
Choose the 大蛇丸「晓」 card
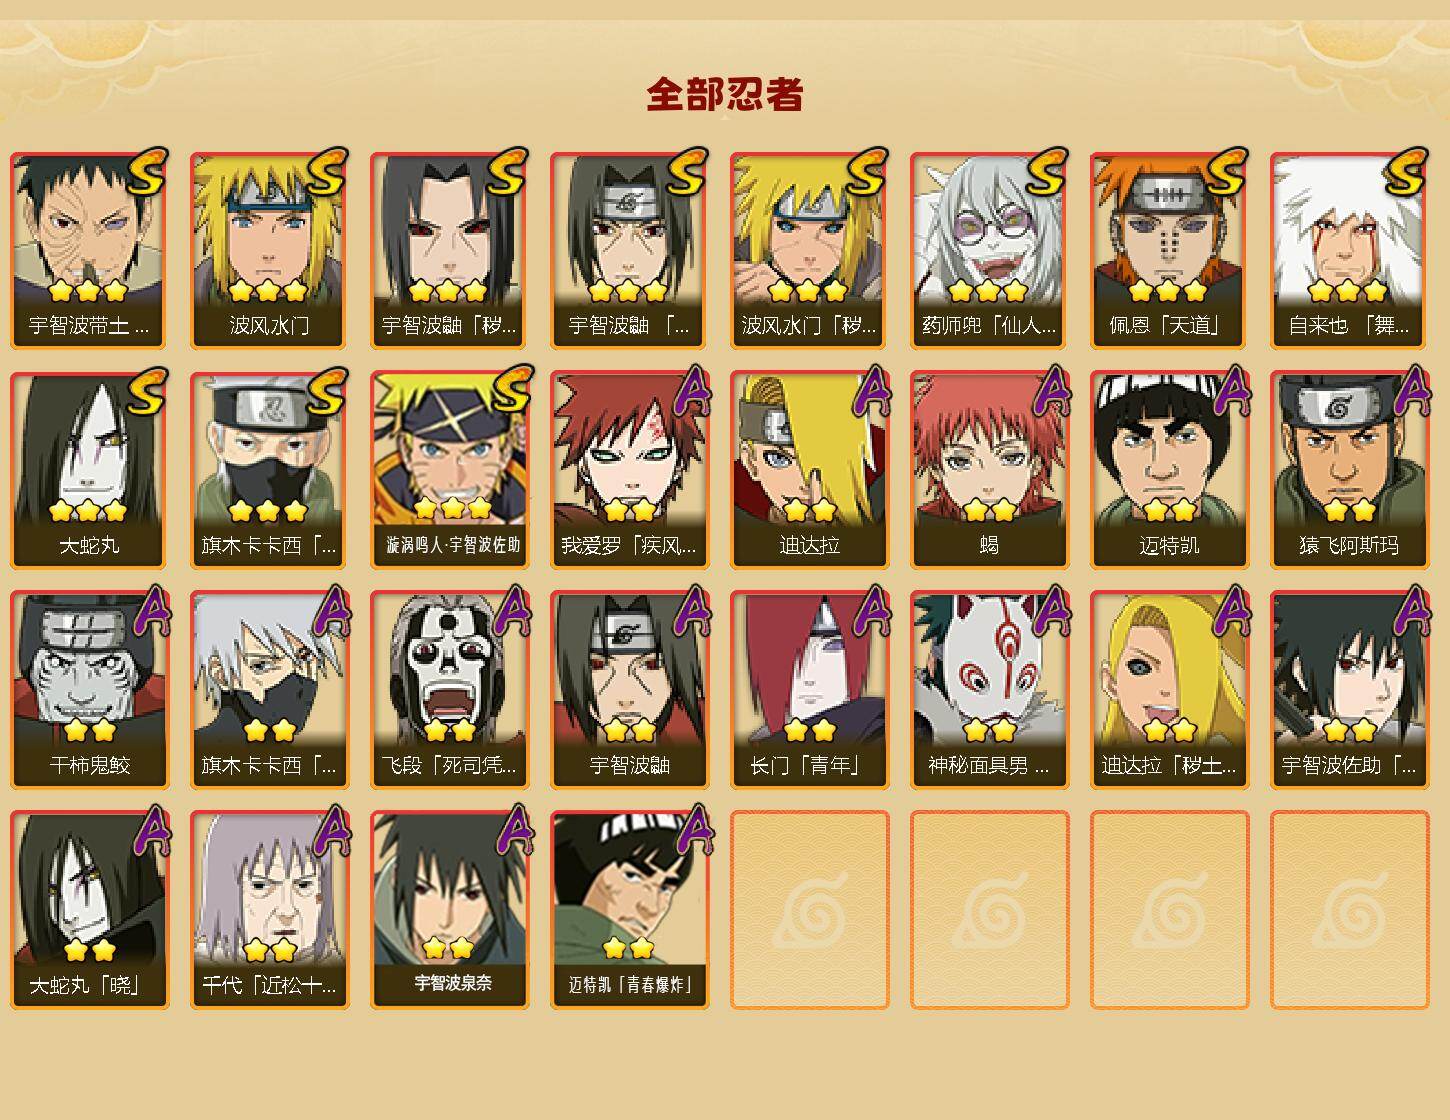click(x=89, y=910)
